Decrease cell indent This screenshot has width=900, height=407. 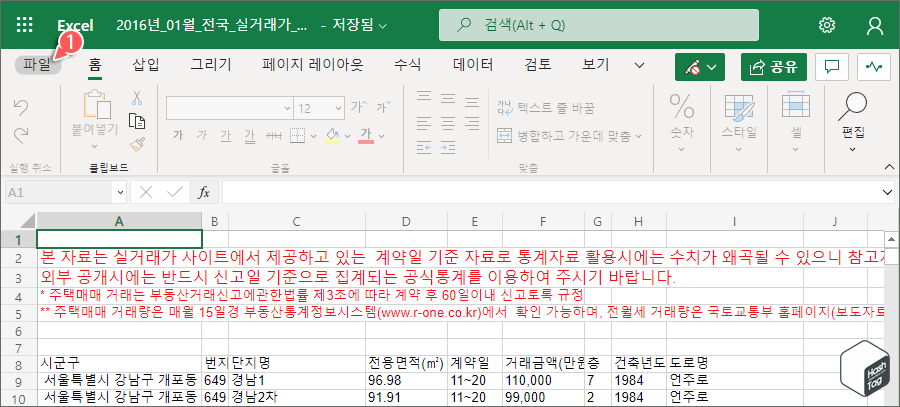tap(424, 148)
